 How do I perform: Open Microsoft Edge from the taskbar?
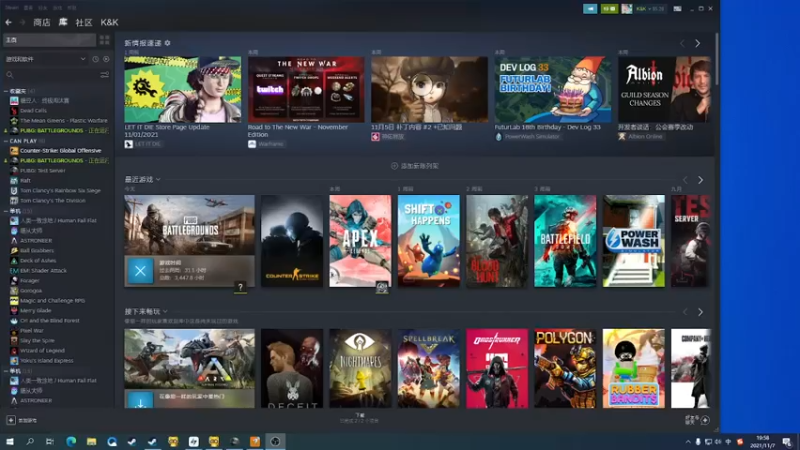pos(71,441)
